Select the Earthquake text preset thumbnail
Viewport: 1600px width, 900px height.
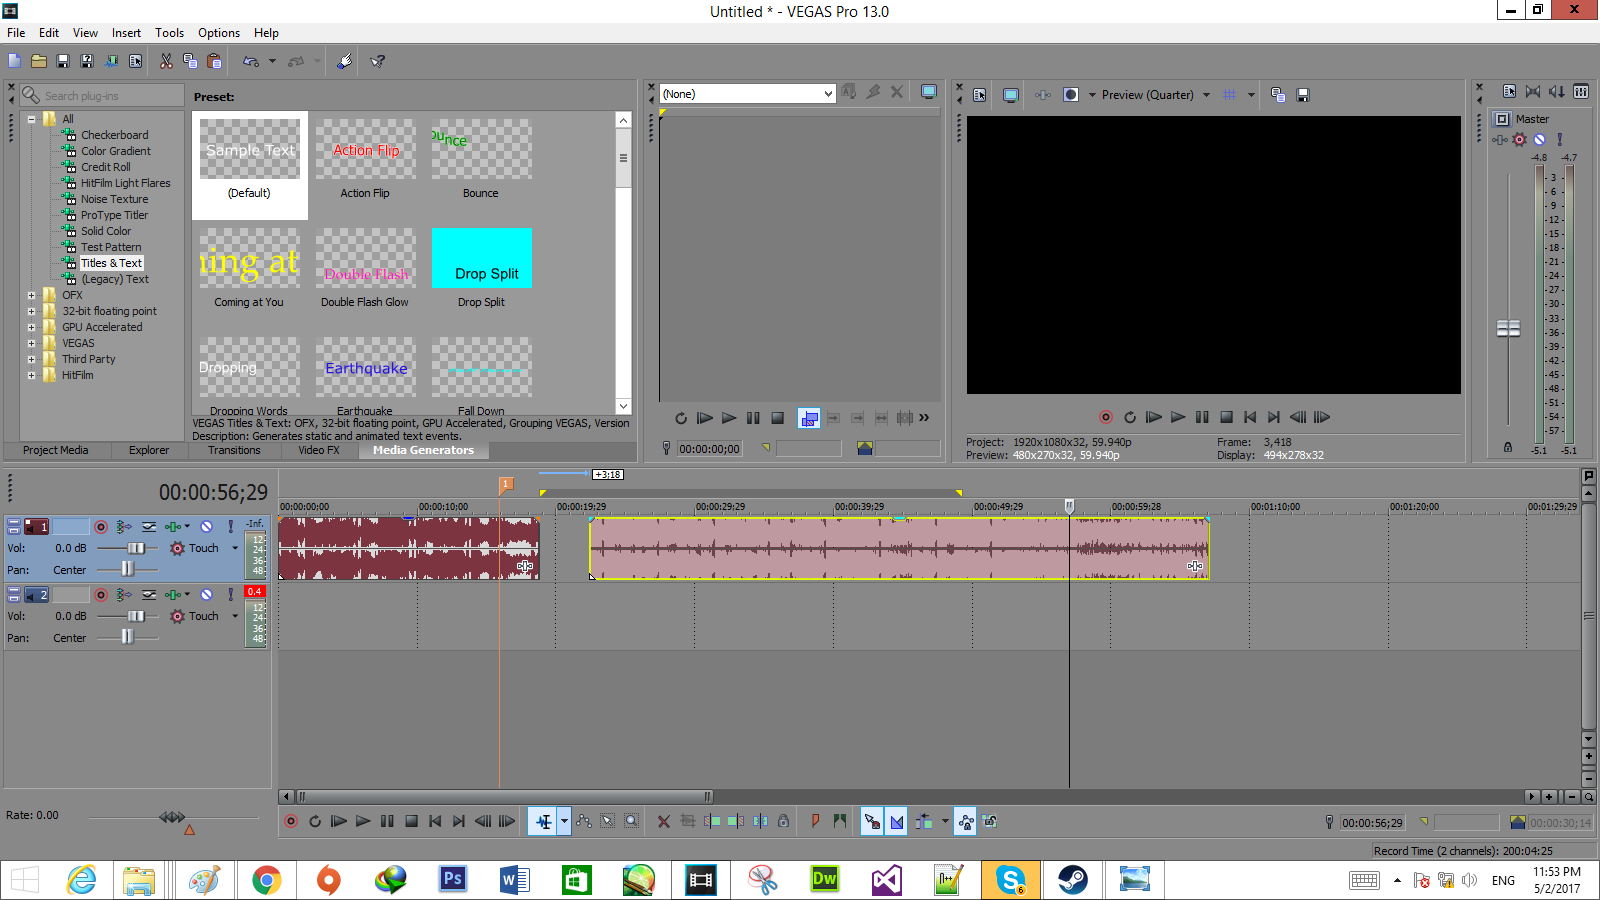click(366, 368)
